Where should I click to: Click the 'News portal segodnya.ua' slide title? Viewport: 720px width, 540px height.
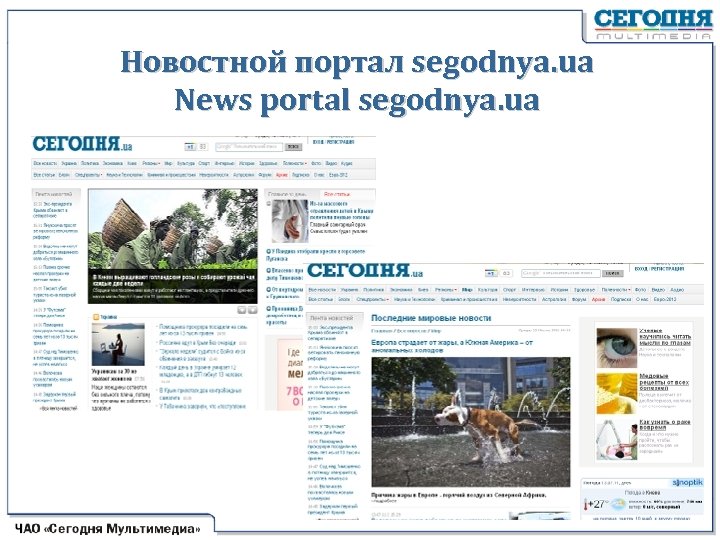click(357, 100)
